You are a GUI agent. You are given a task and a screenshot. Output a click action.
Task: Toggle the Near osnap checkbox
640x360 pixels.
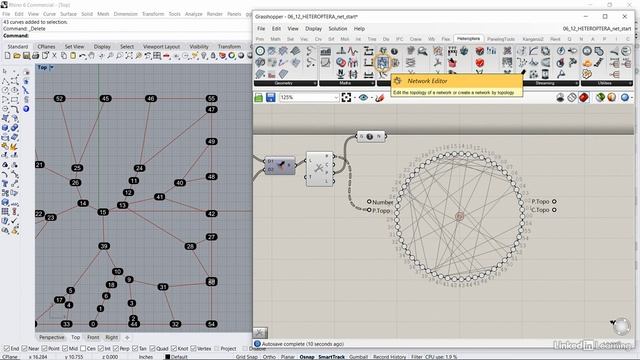point(24,349)
